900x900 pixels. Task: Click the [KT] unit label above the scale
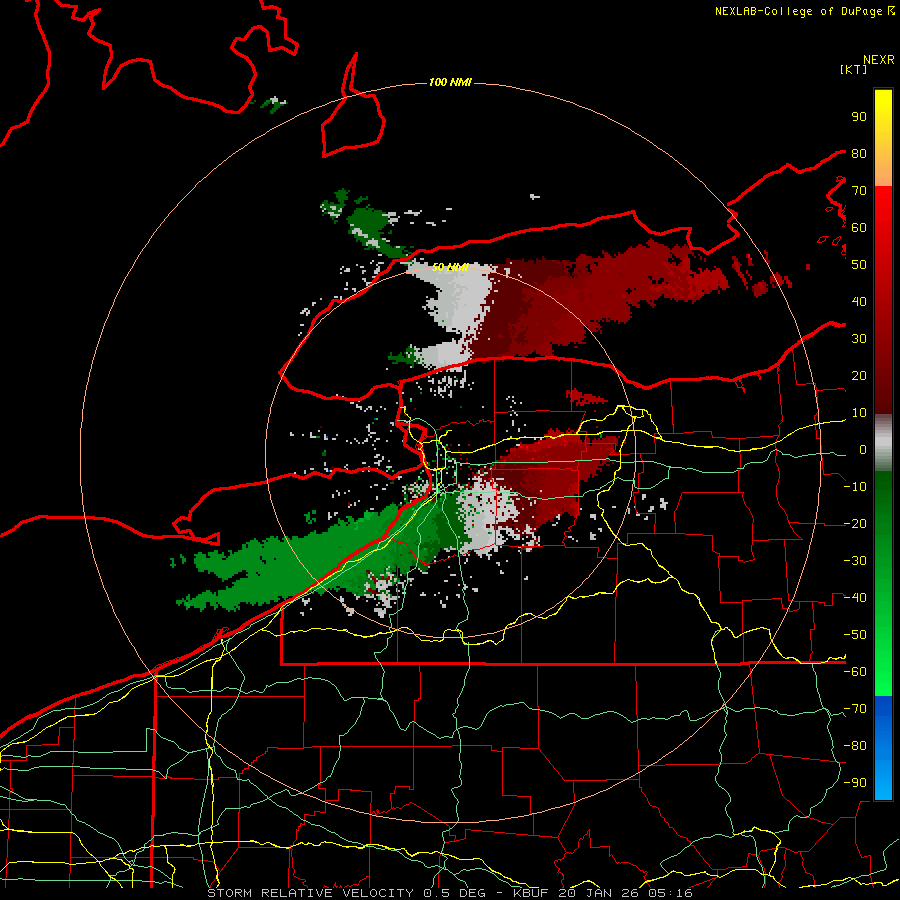pyautogui.click(x=854, y=69)
